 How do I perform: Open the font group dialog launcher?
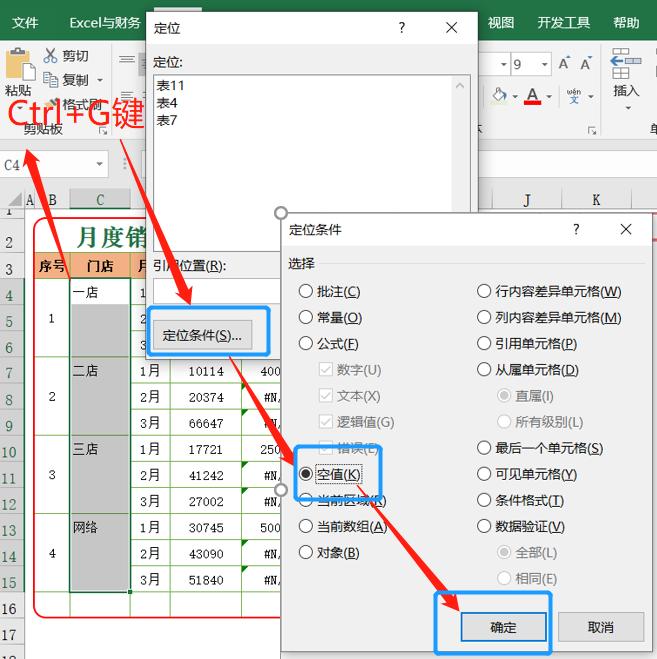coord(592,131)
